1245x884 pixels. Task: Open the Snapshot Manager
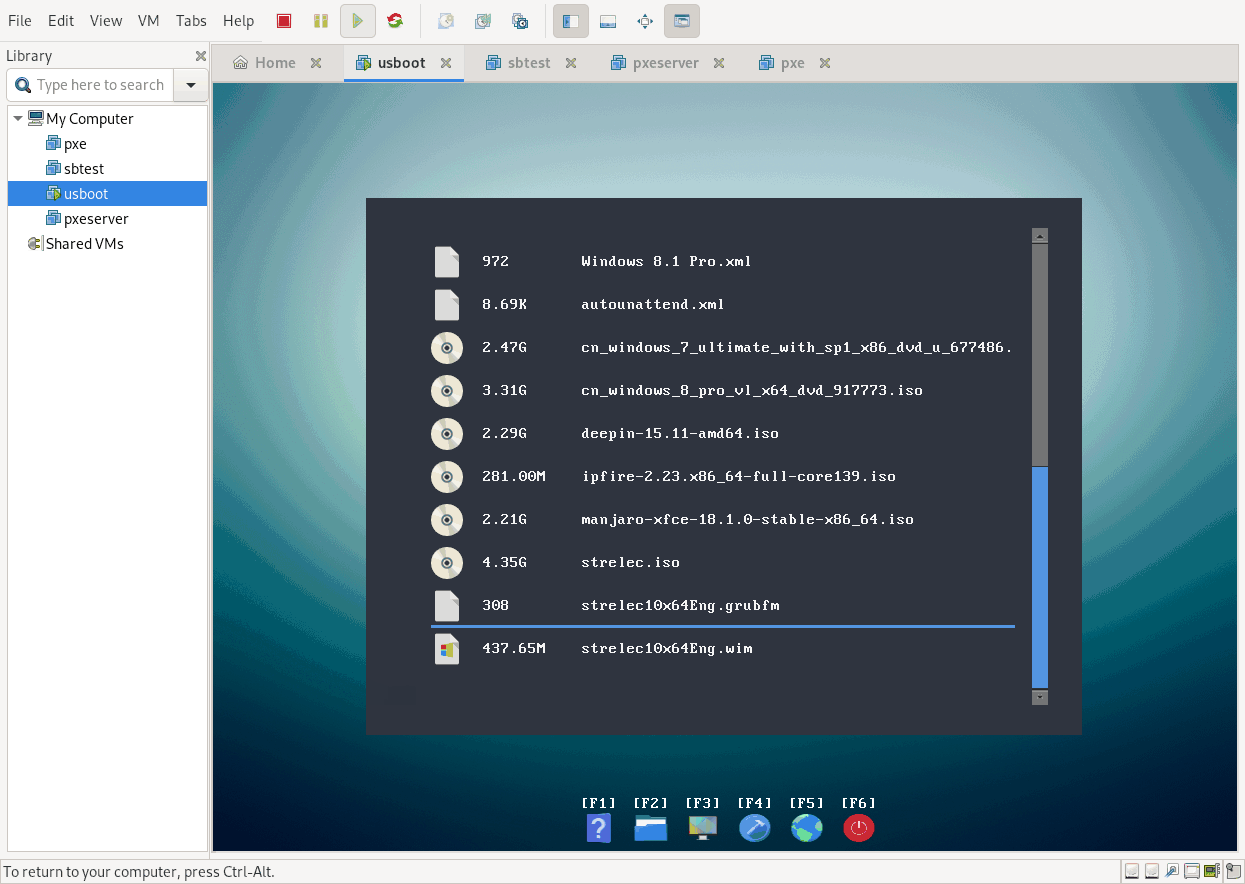coord(520,20)
